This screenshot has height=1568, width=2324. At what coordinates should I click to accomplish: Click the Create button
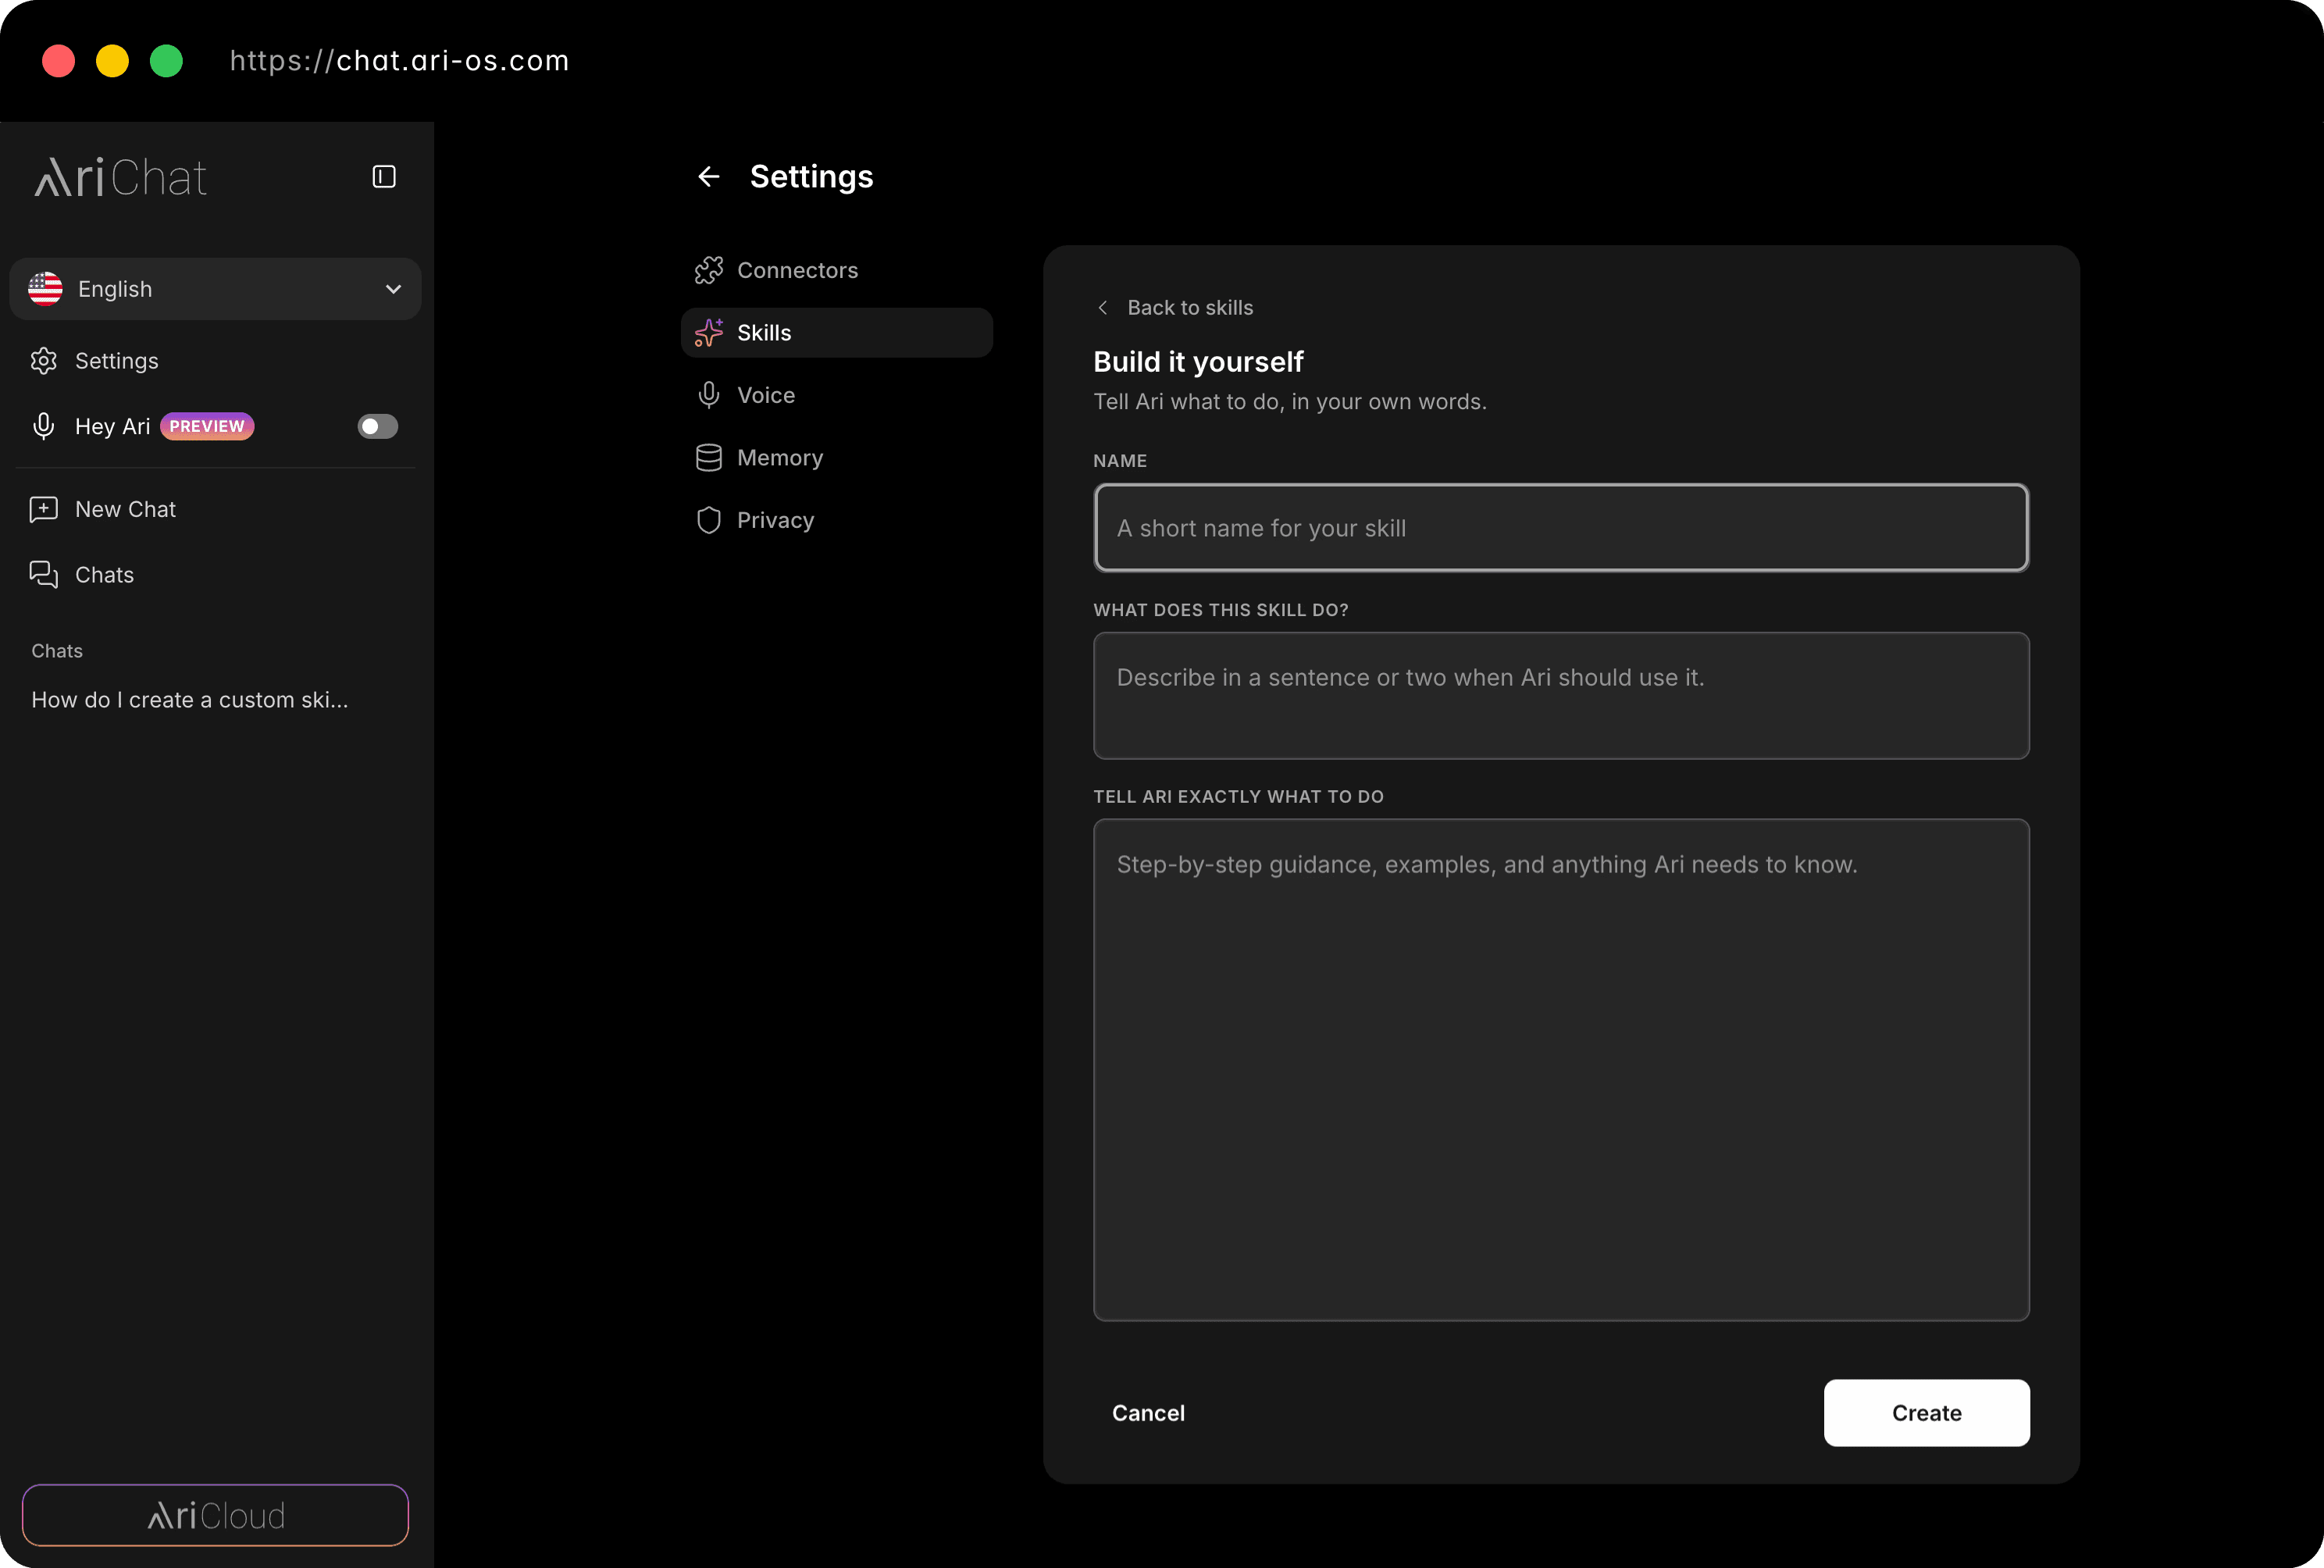point(1927,1413)
